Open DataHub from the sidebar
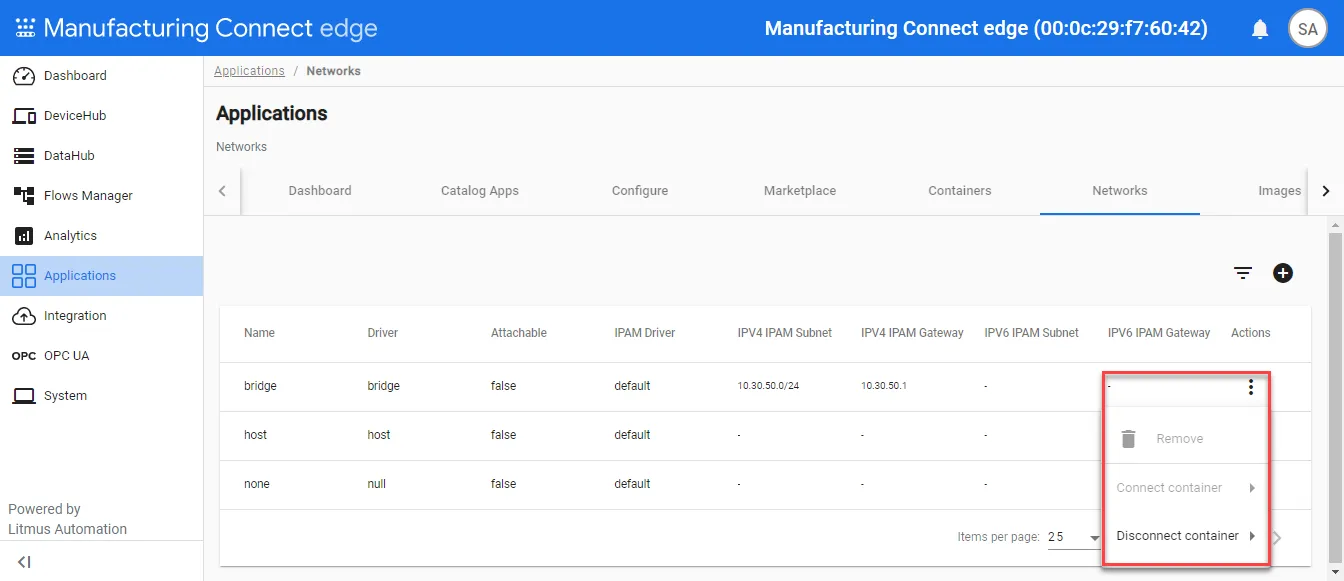Screen dimensions: 1344x581 click(x=69, y=156)
